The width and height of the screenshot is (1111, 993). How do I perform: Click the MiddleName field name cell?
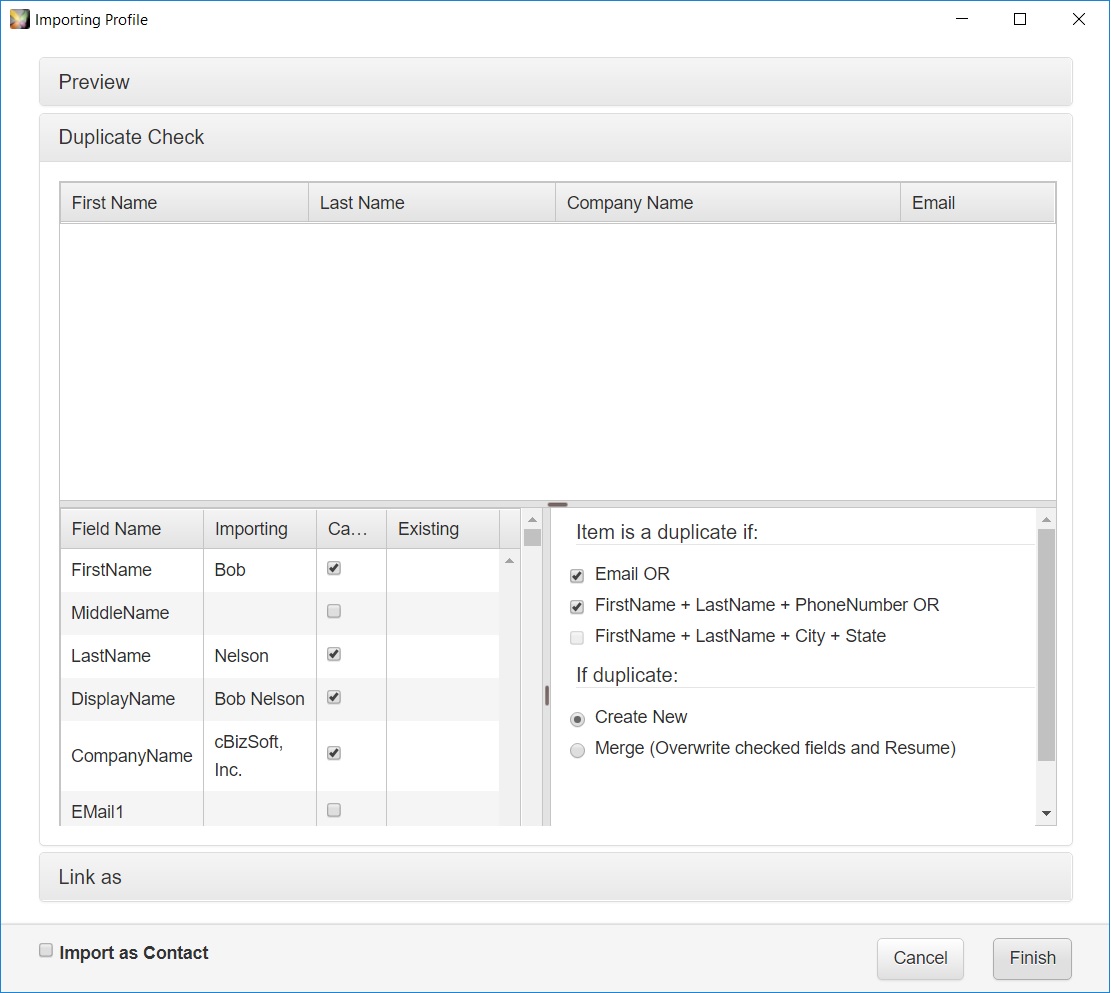click(x=132, y=613)
